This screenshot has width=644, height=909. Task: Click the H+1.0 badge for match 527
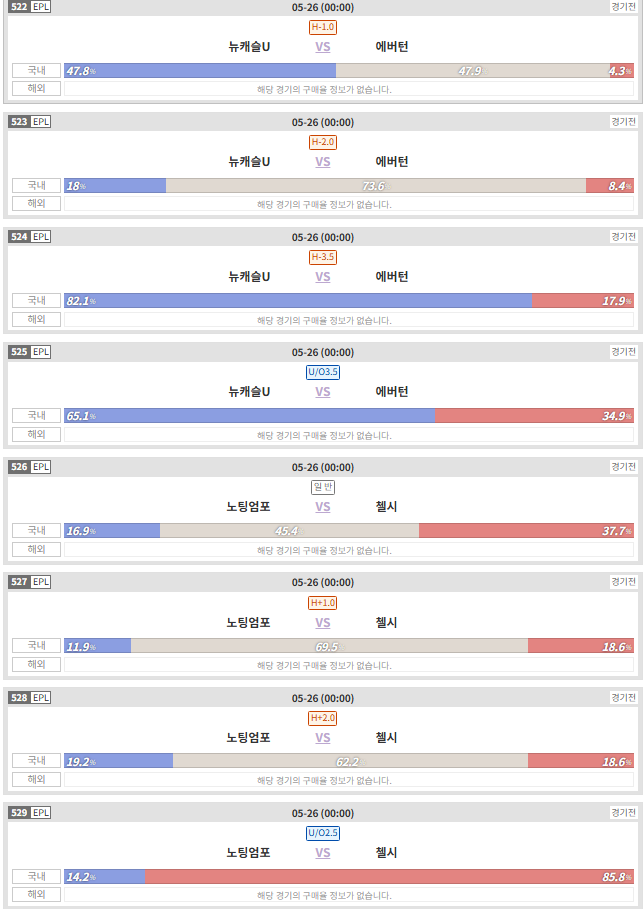tap(323, 603)
